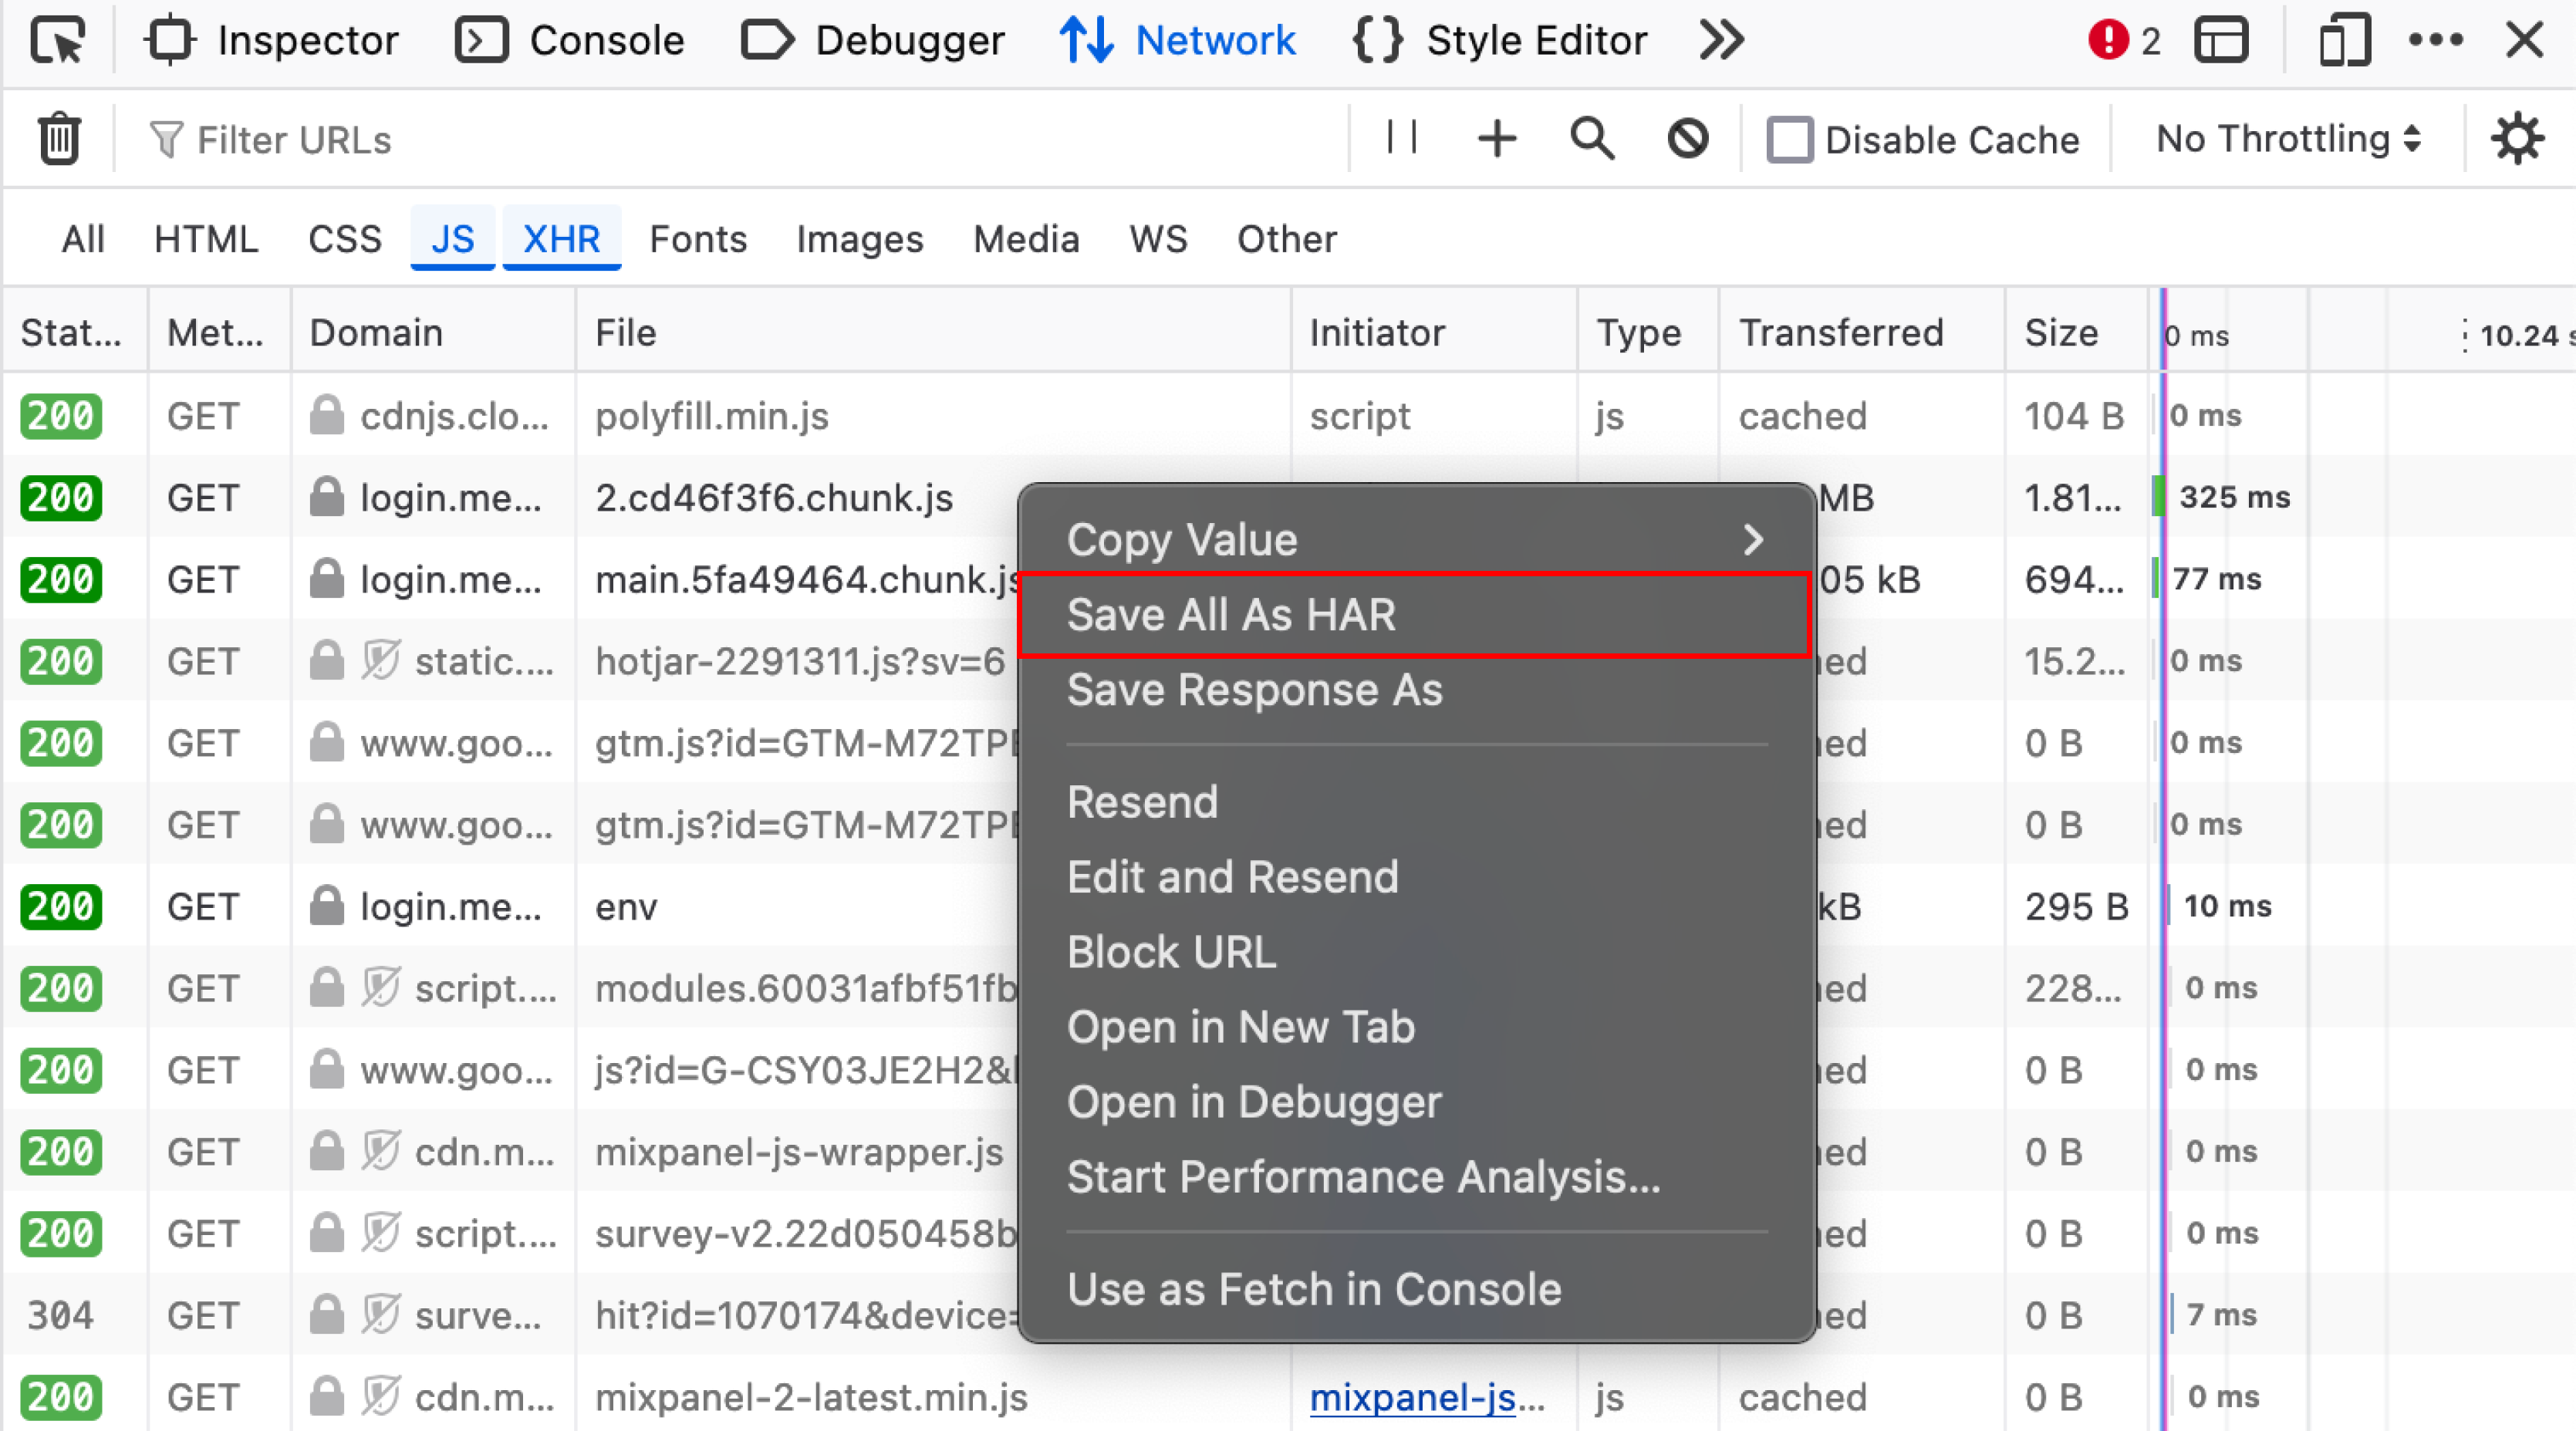Sort by the Status column header

(x=75, y=332)
